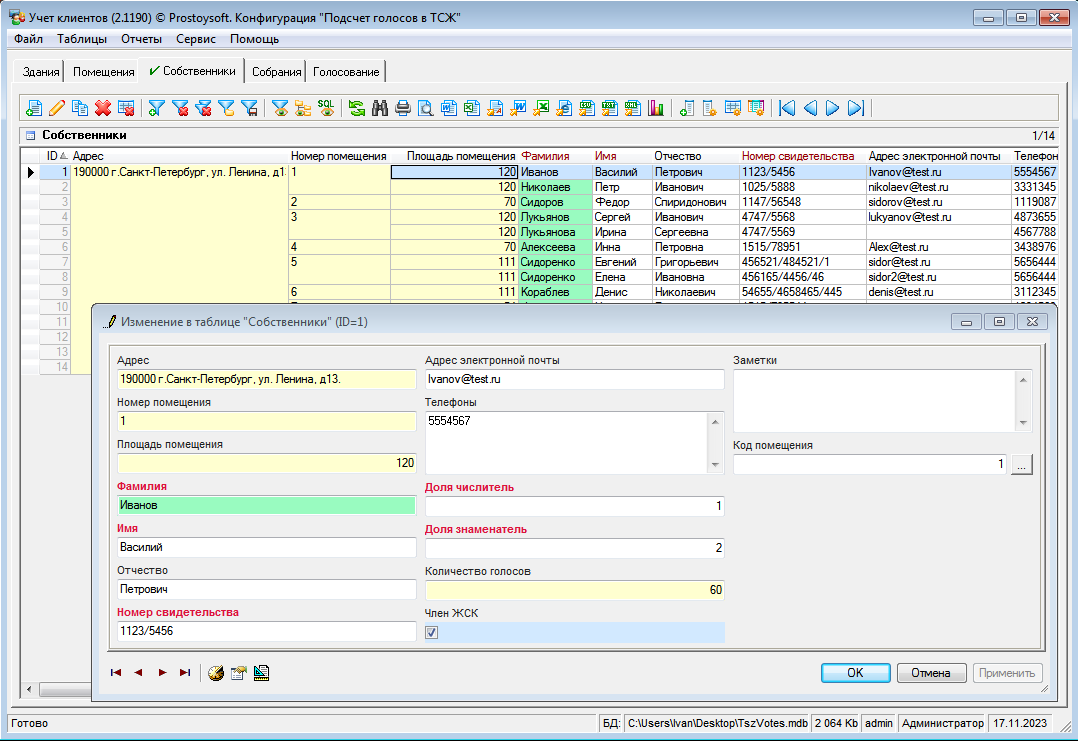Click the printer icon in toolbar
The height and width of the screenshot is (741, 1078).
tap(403, 108)
